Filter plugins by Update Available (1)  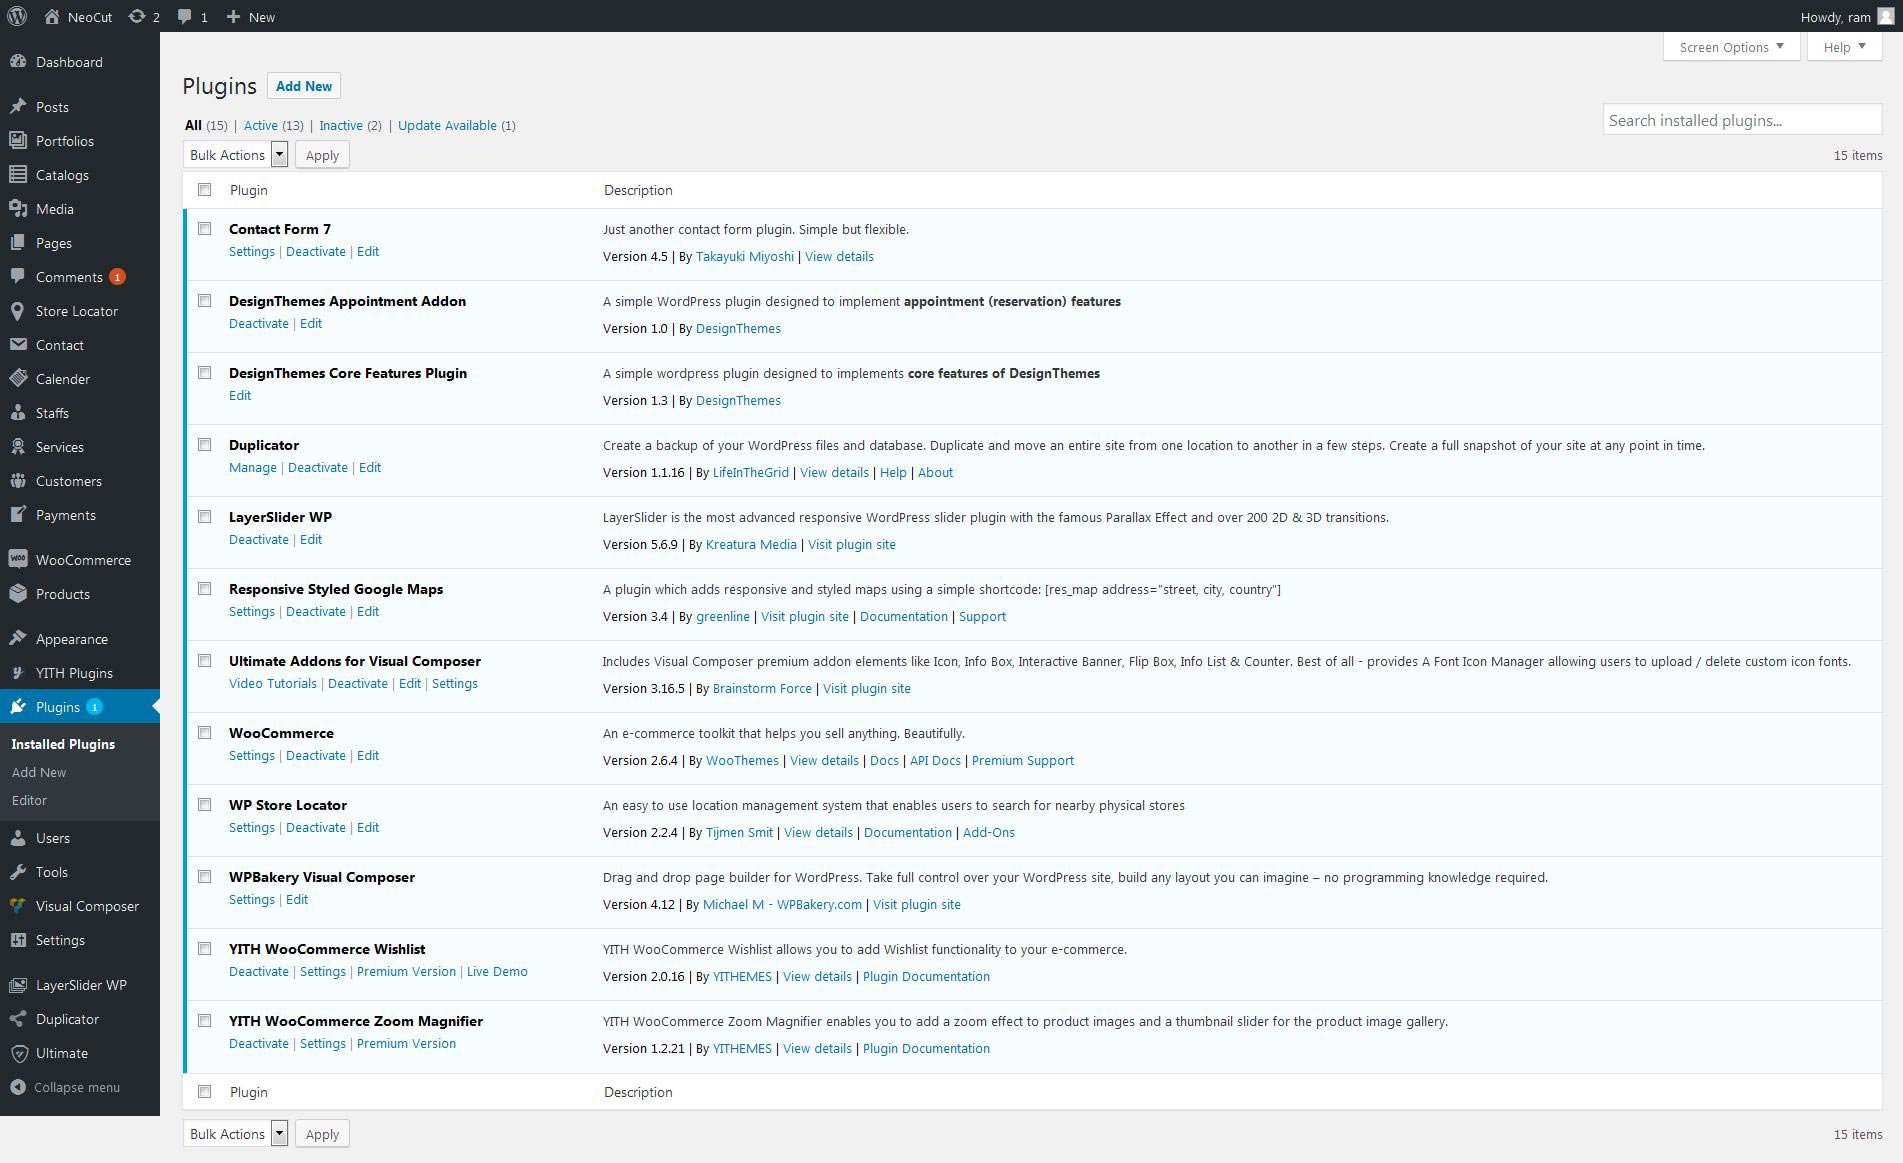tap(457, 125)
